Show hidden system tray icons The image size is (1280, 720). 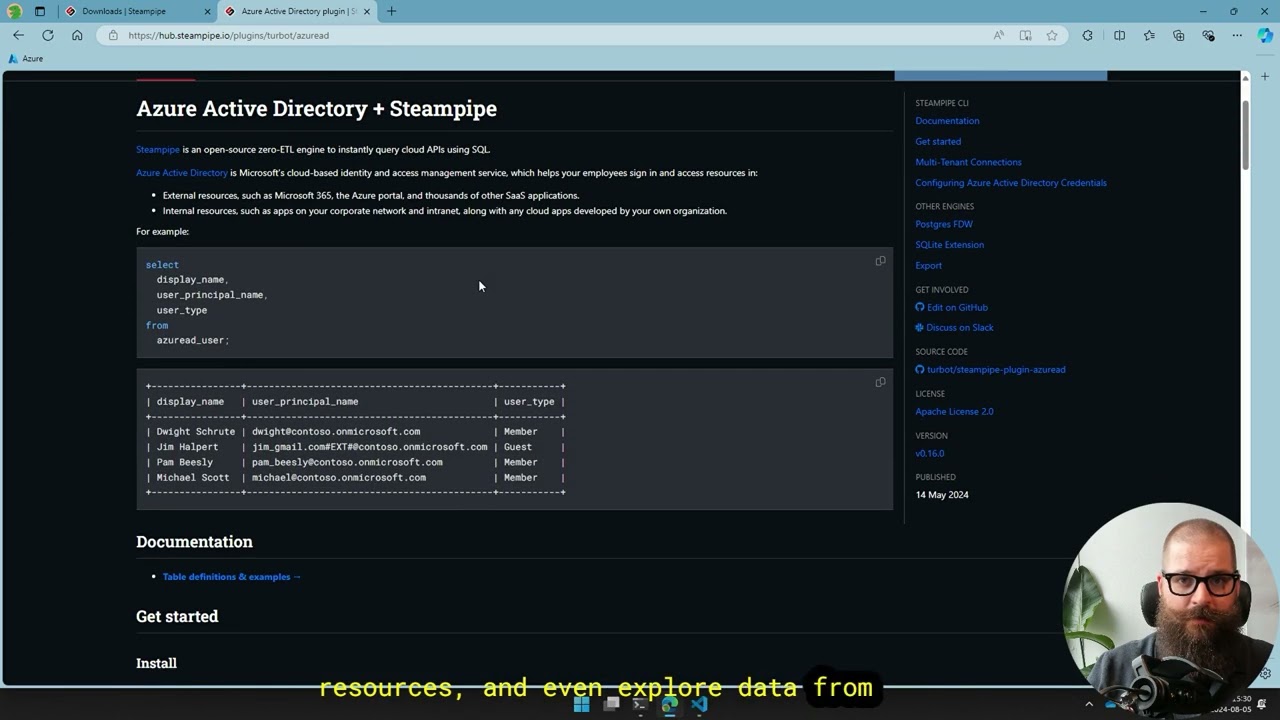point(1089,704)
